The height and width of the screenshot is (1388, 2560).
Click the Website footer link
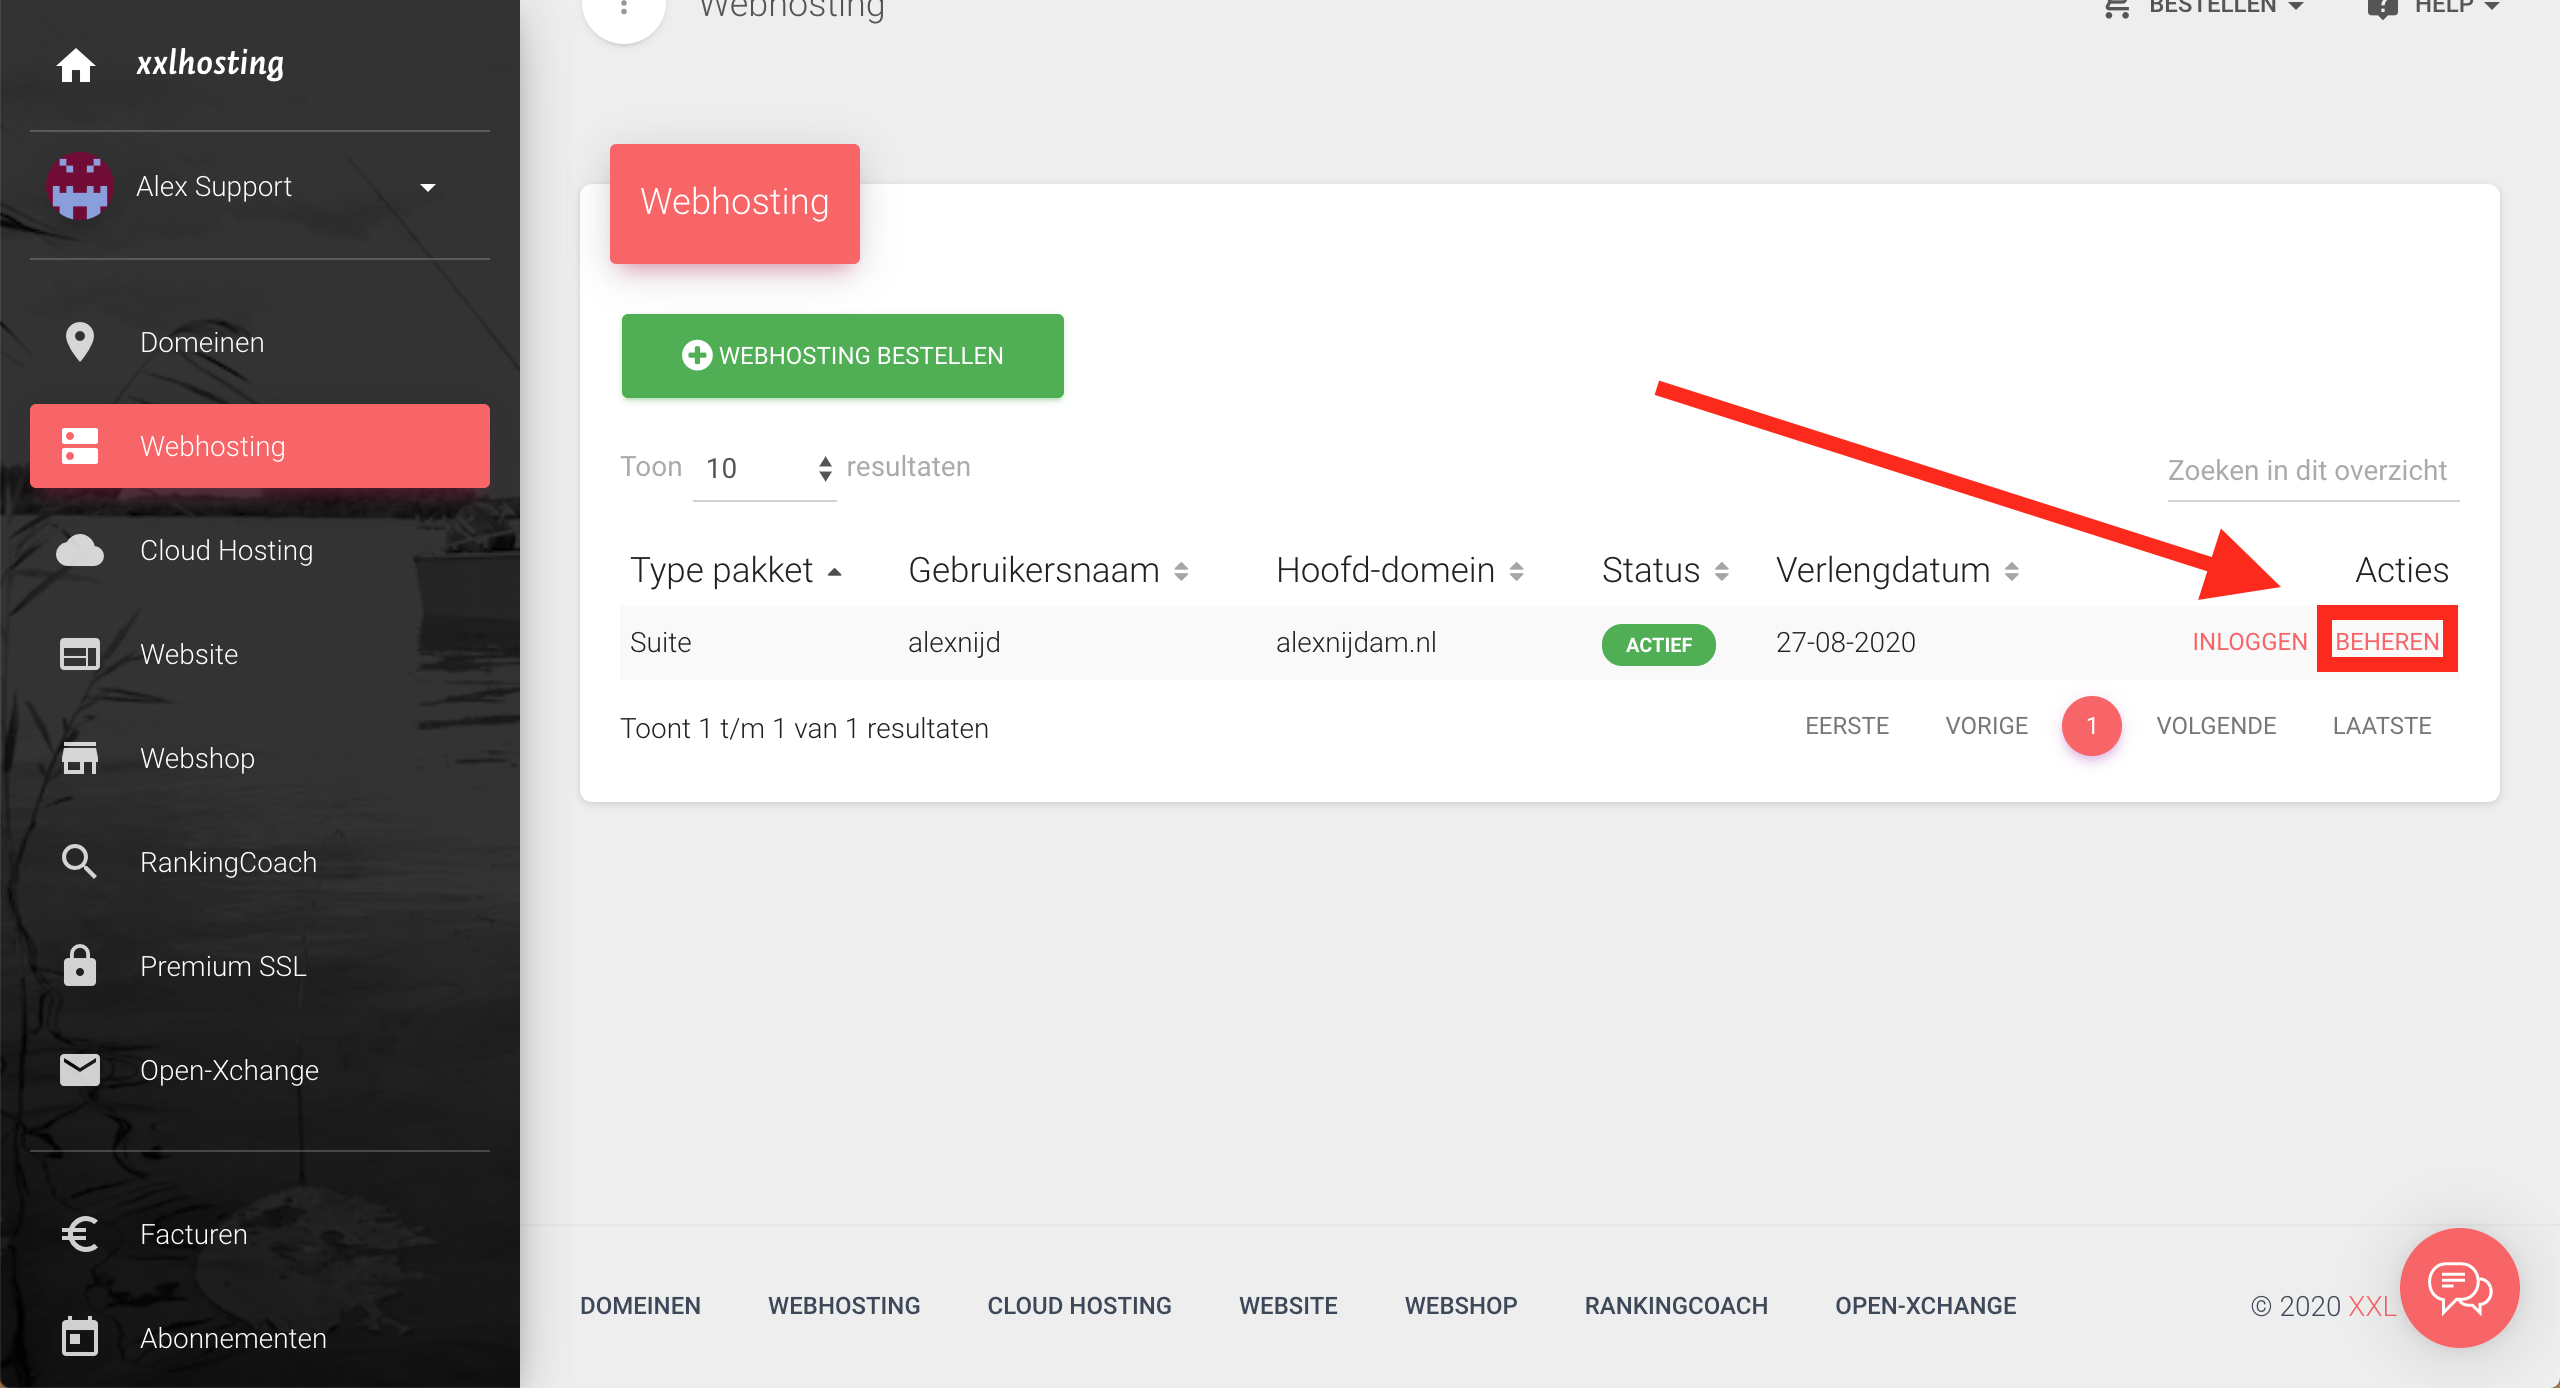[1288, 1306]
